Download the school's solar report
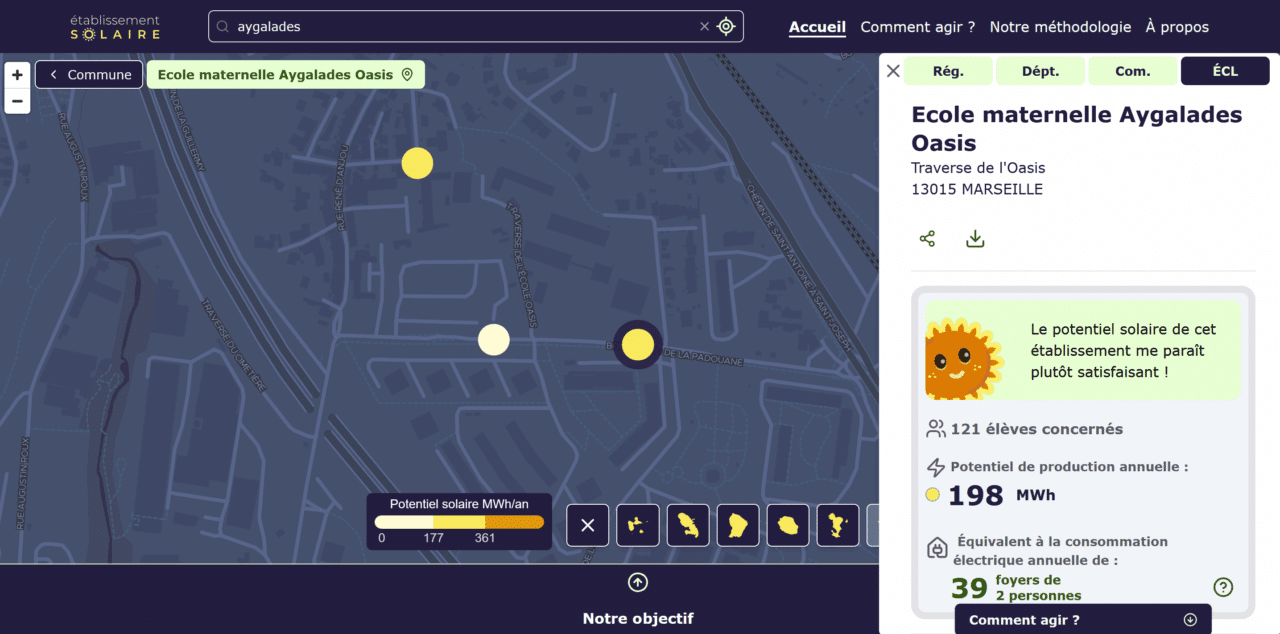This screenshot has width=1280, height=634. pyautogui.click(x=975, y=239)
